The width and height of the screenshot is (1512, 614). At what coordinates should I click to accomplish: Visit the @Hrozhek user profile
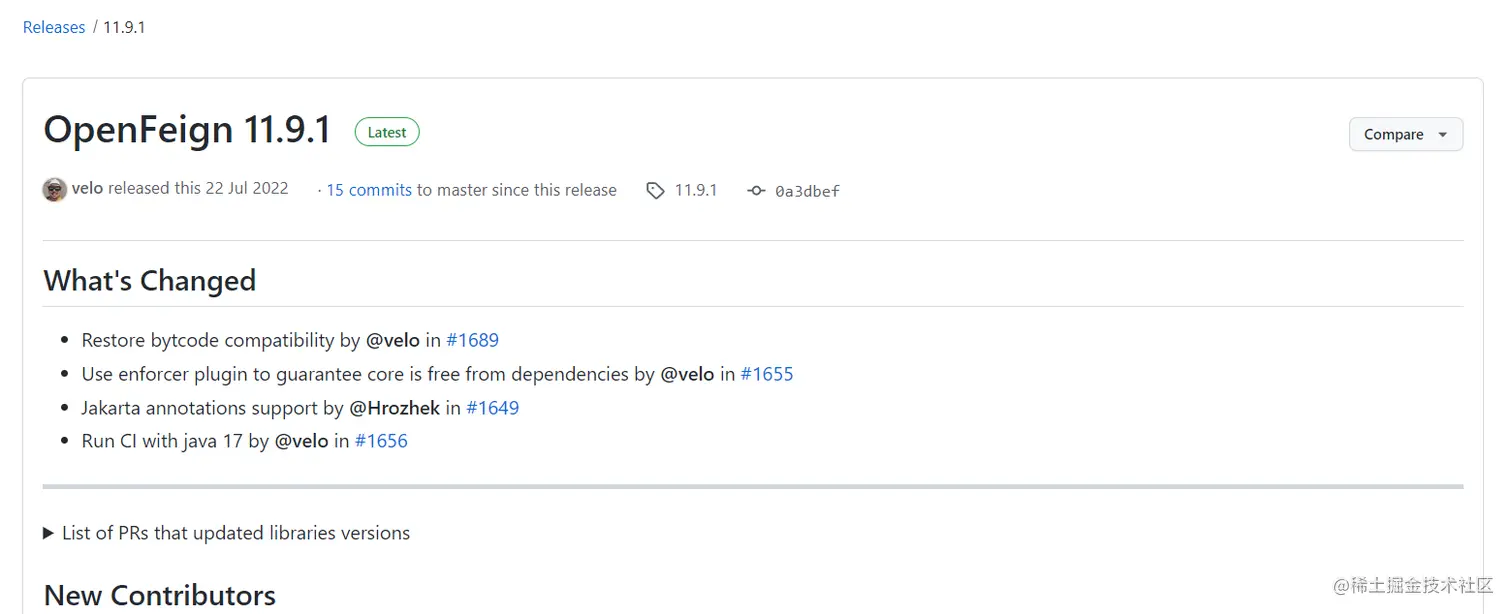click(x=394, y=408)
